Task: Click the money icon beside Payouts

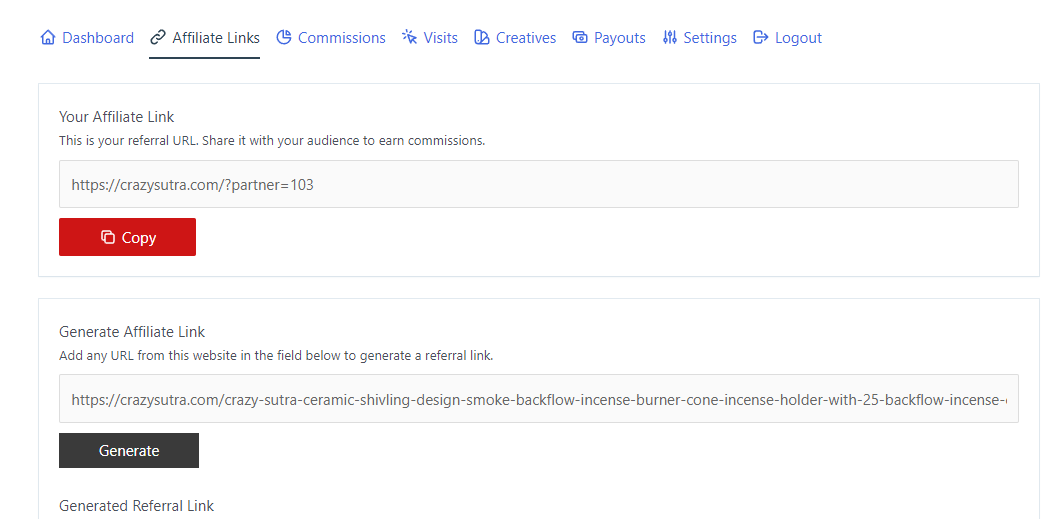Action: (580, 38)
